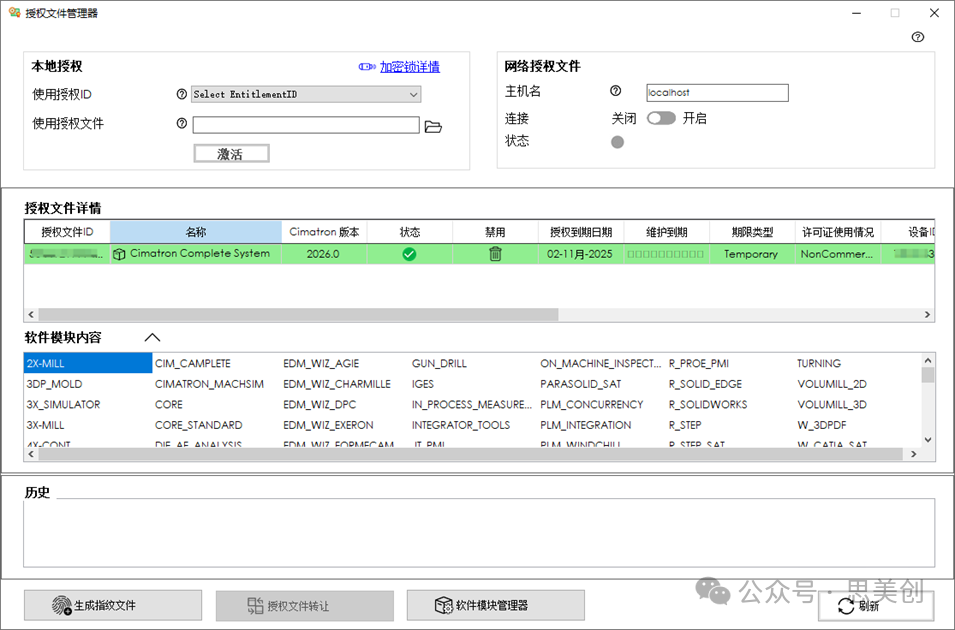
Task: Click the 生成指纹文件 button
Action: pyautogui.click(x=113, y=605)
